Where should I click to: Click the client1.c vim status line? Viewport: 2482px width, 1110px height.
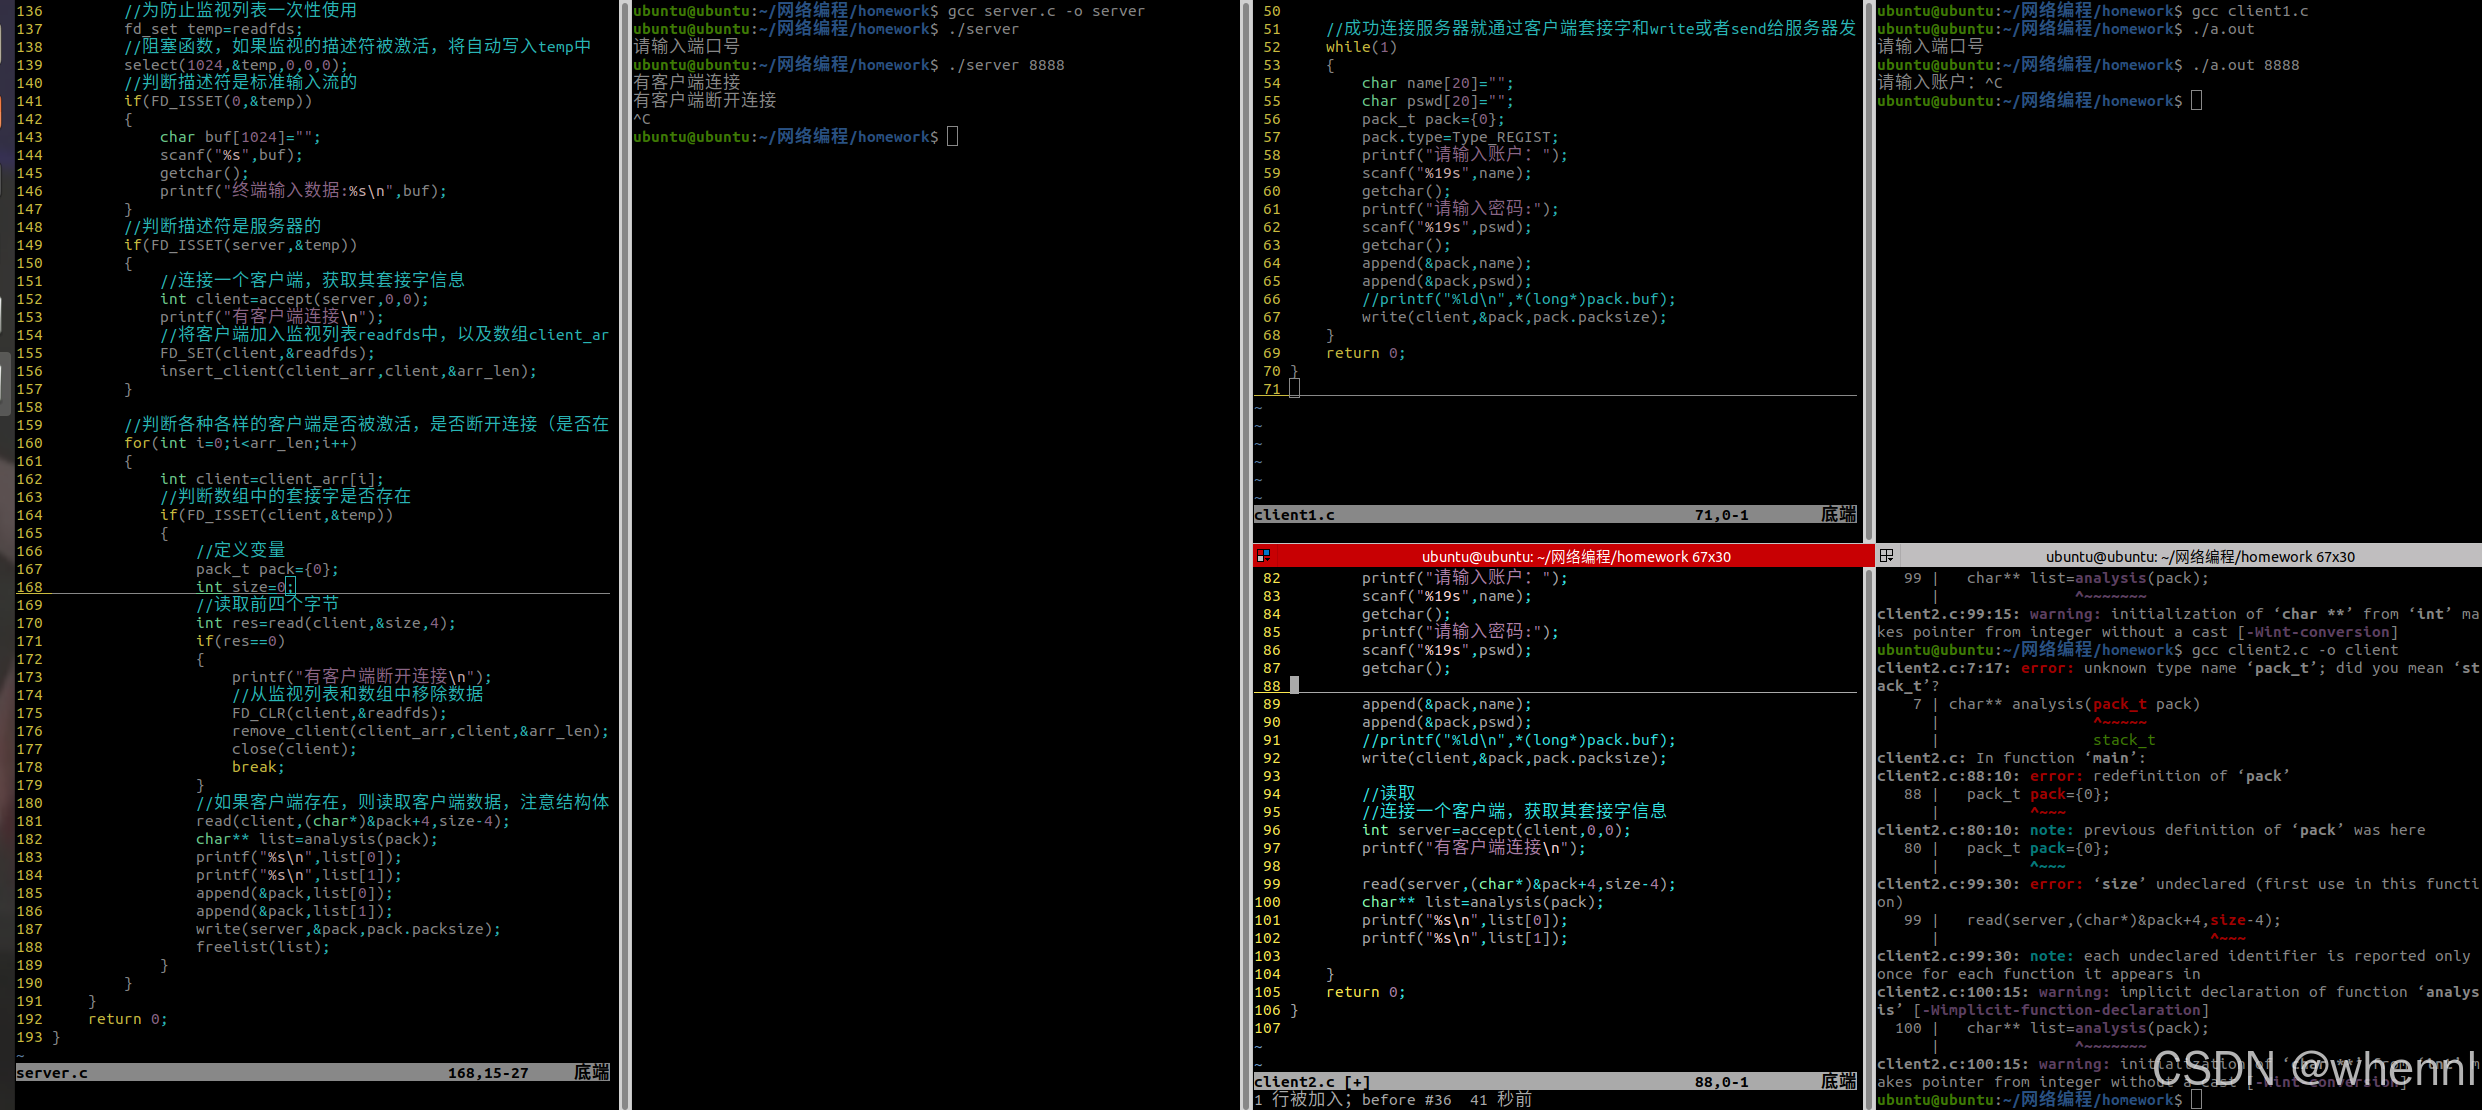(1555, 515)
